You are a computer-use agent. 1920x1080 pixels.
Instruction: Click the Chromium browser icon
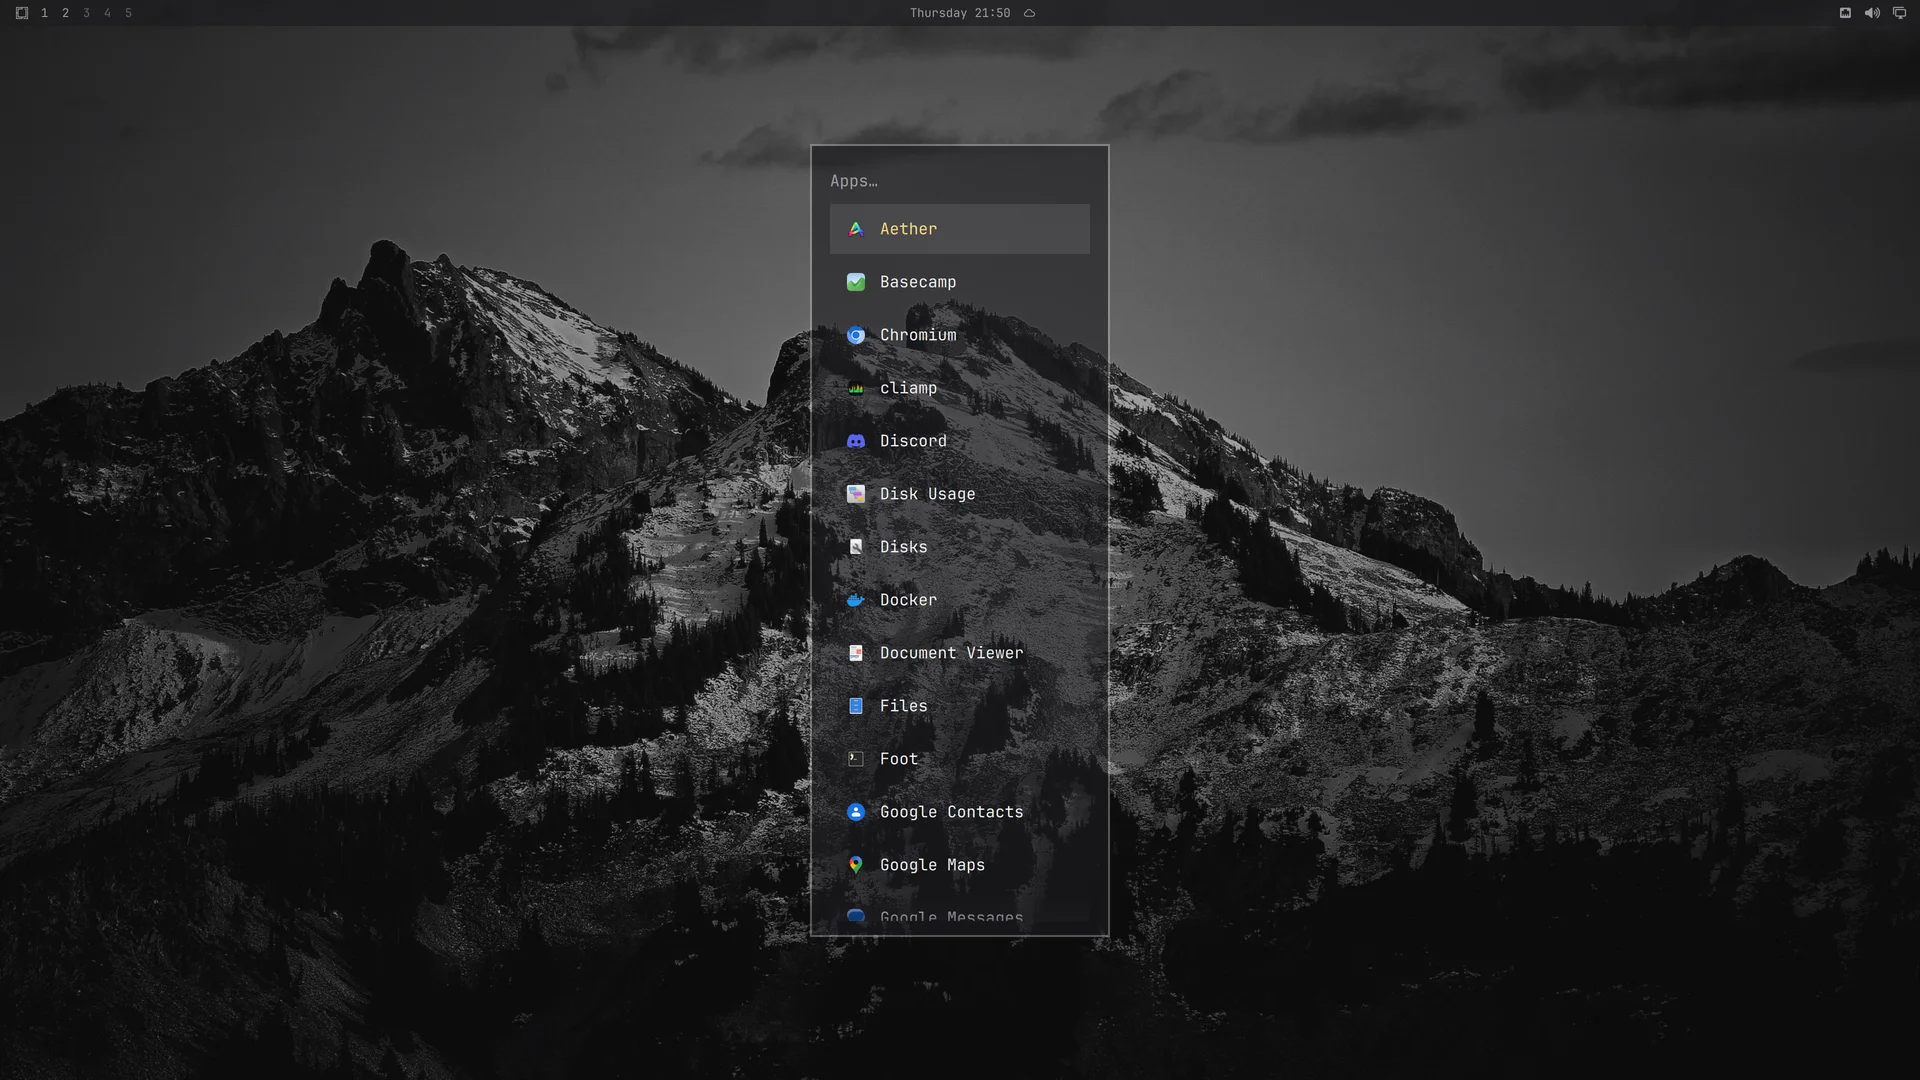[856, 335]
